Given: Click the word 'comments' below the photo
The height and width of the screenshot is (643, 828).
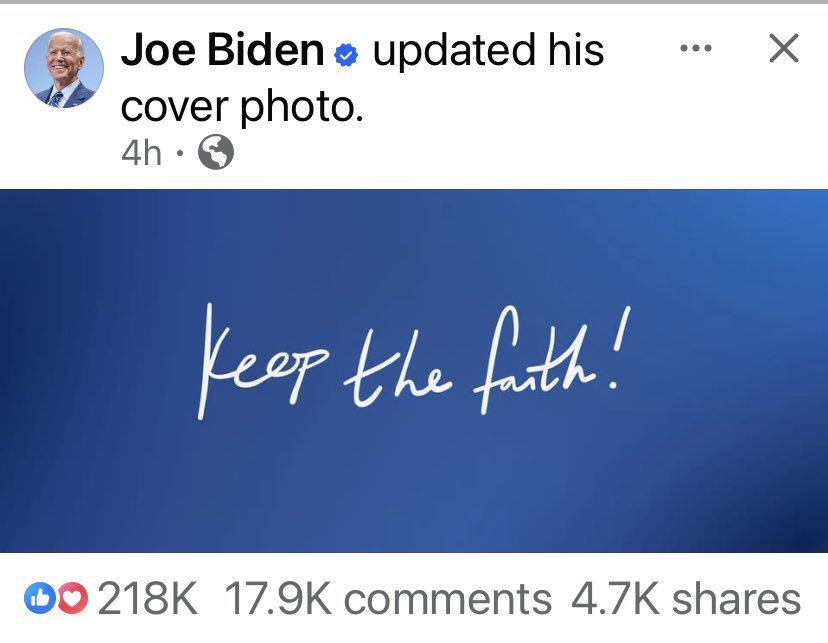Looking at the screenshot, I should click(448, 600).
